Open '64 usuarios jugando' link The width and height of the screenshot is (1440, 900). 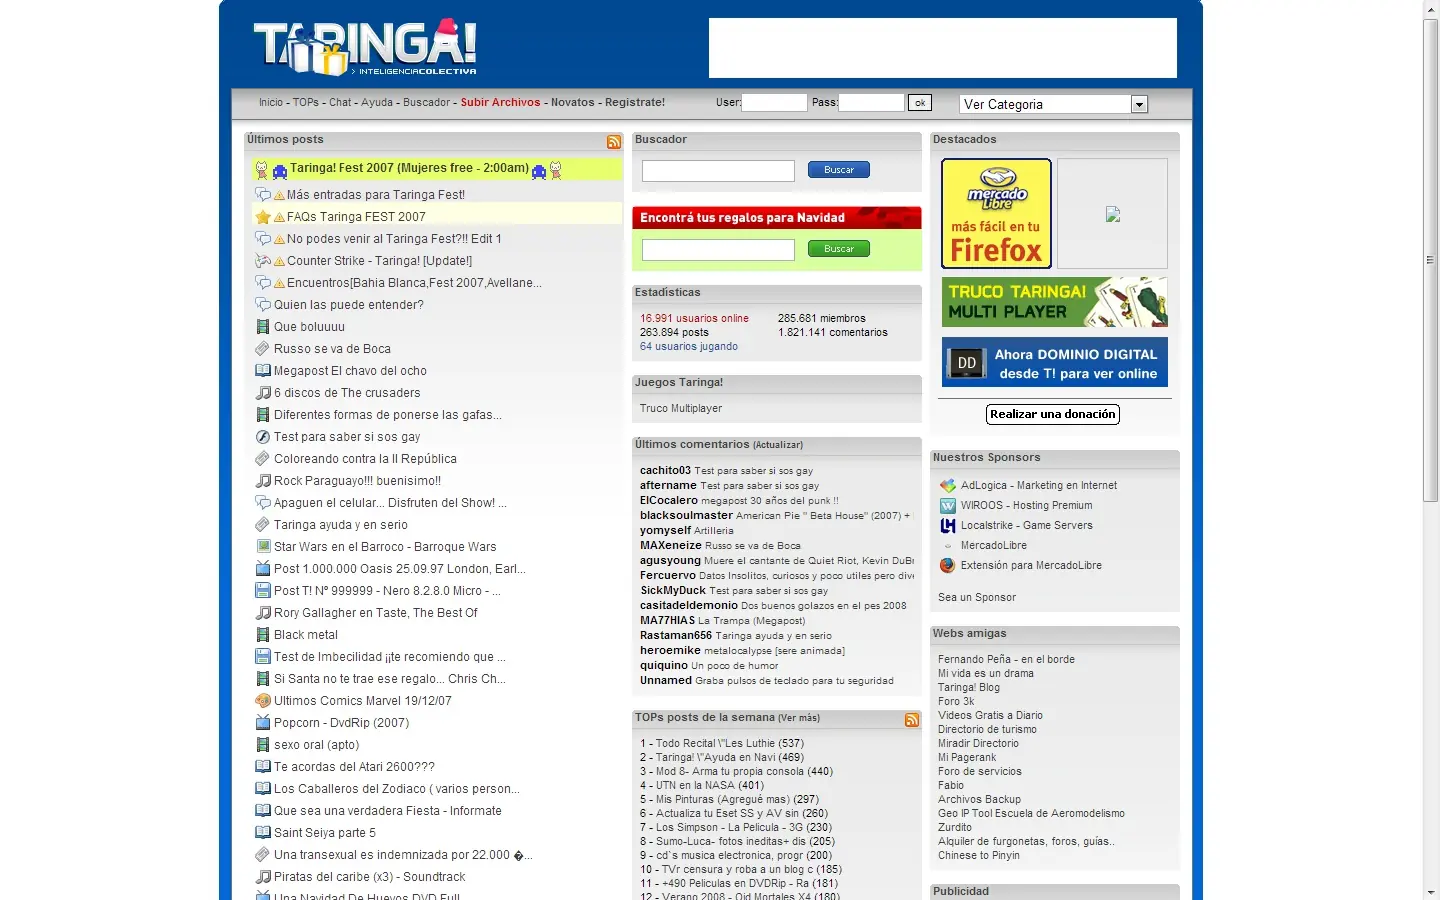point(689,347)
